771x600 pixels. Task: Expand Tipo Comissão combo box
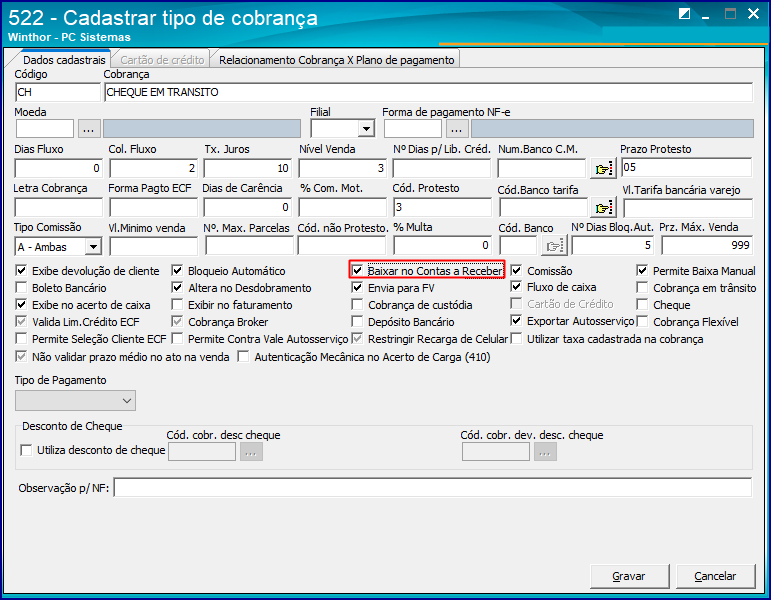[x=93, y=246]
